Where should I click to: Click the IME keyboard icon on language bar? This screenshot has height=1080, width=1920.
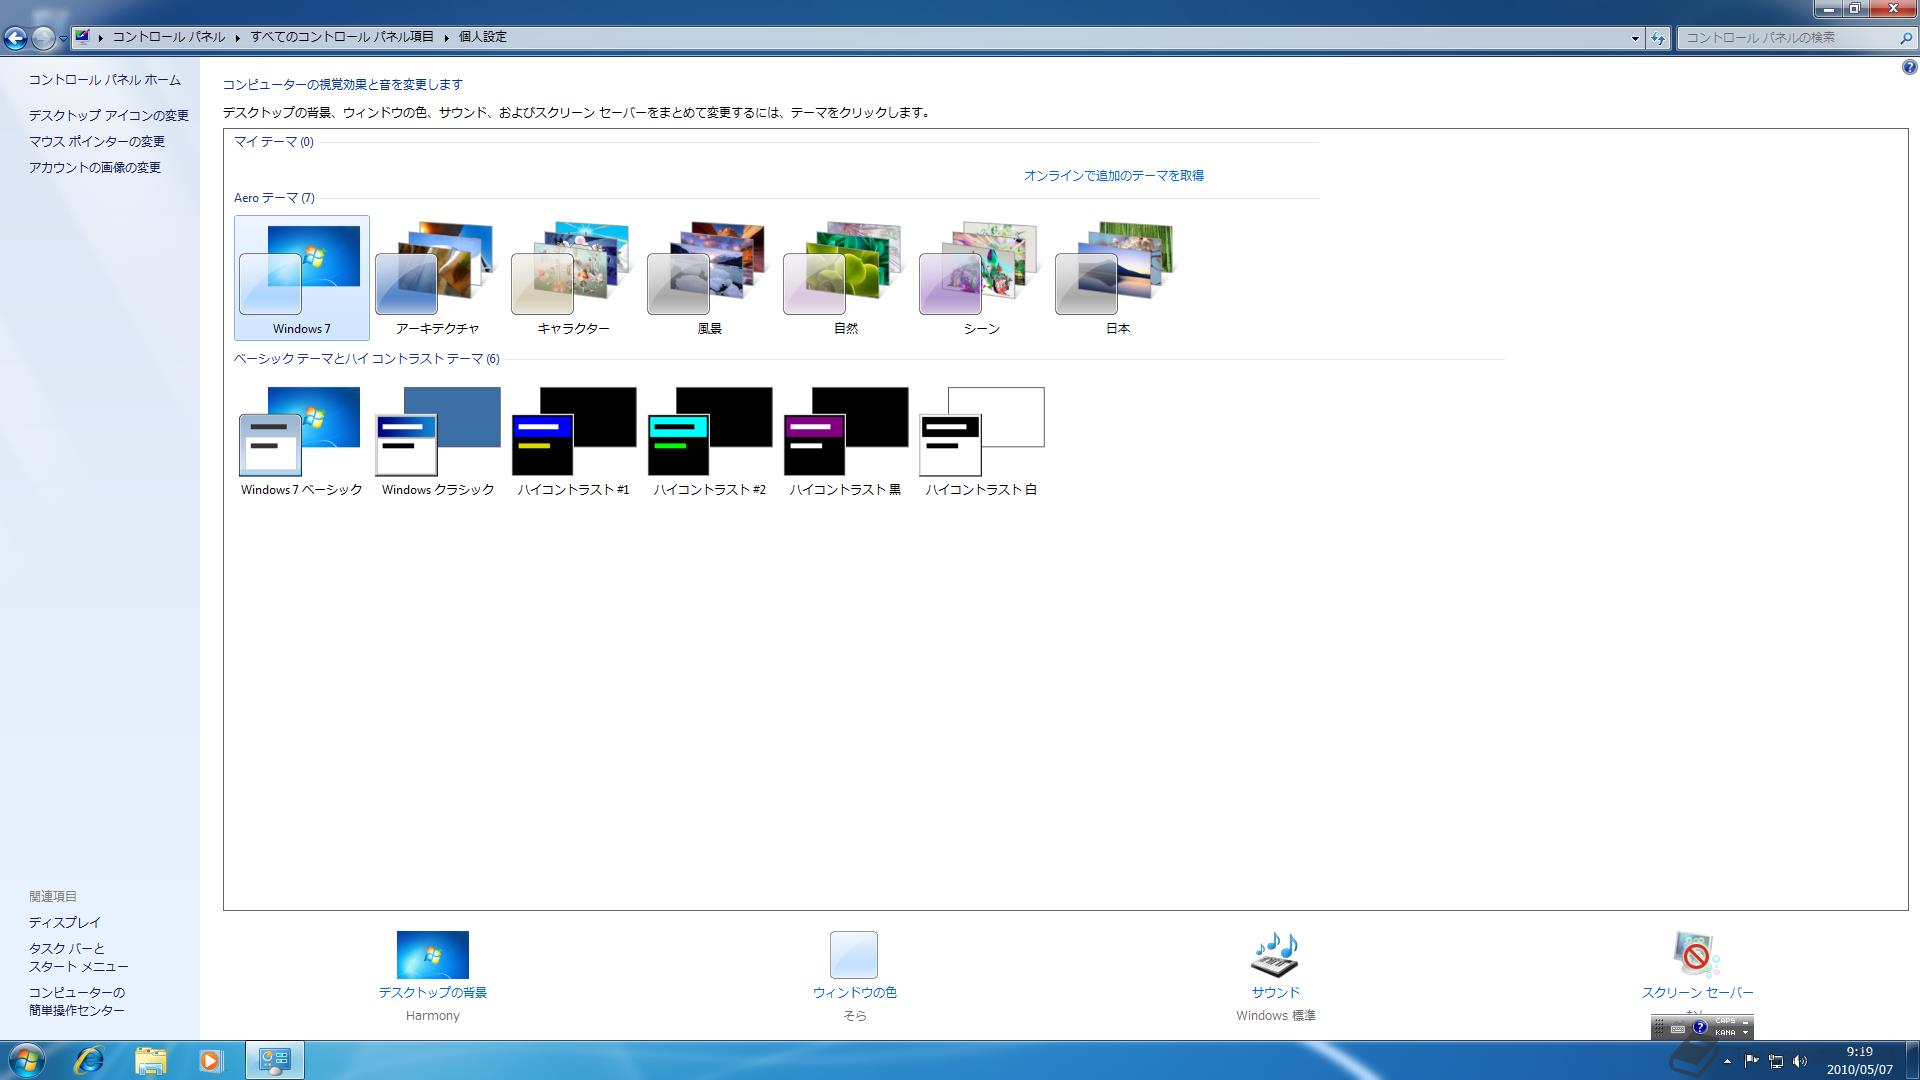(1678, 1028)
